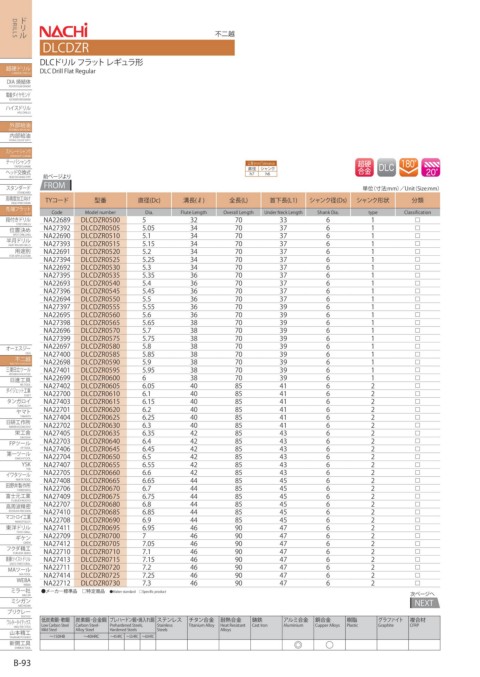Tick the classification checkbox for NA27402
The image size is (480, 677).
417,386
